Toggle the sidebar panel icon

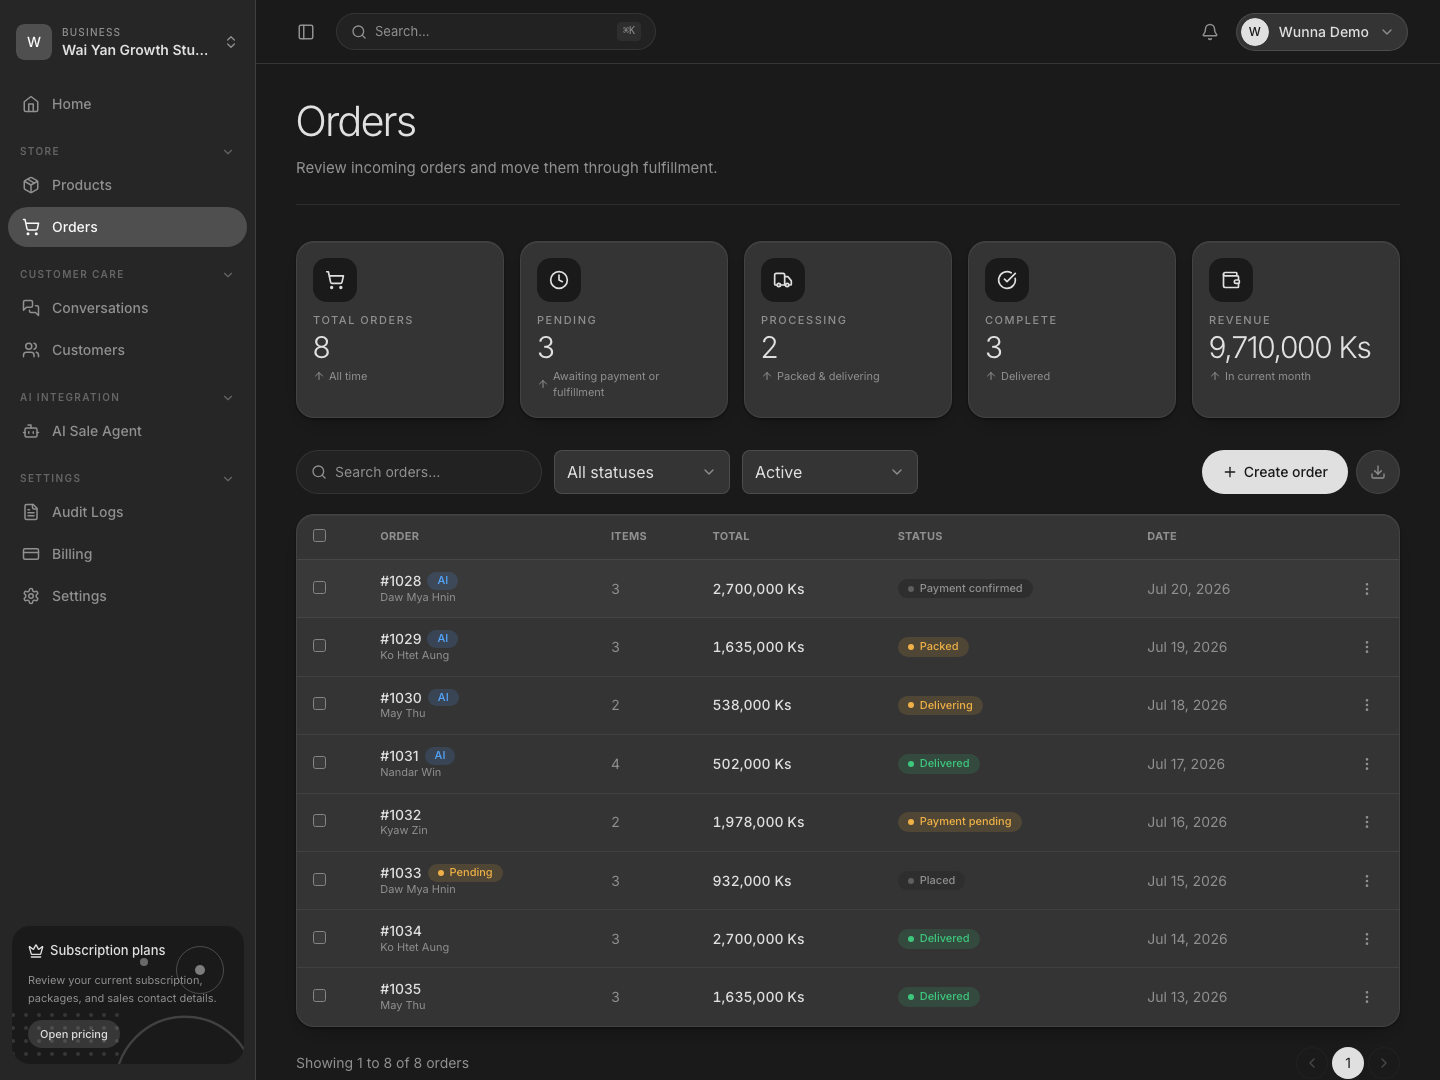(x=306, y=32)
